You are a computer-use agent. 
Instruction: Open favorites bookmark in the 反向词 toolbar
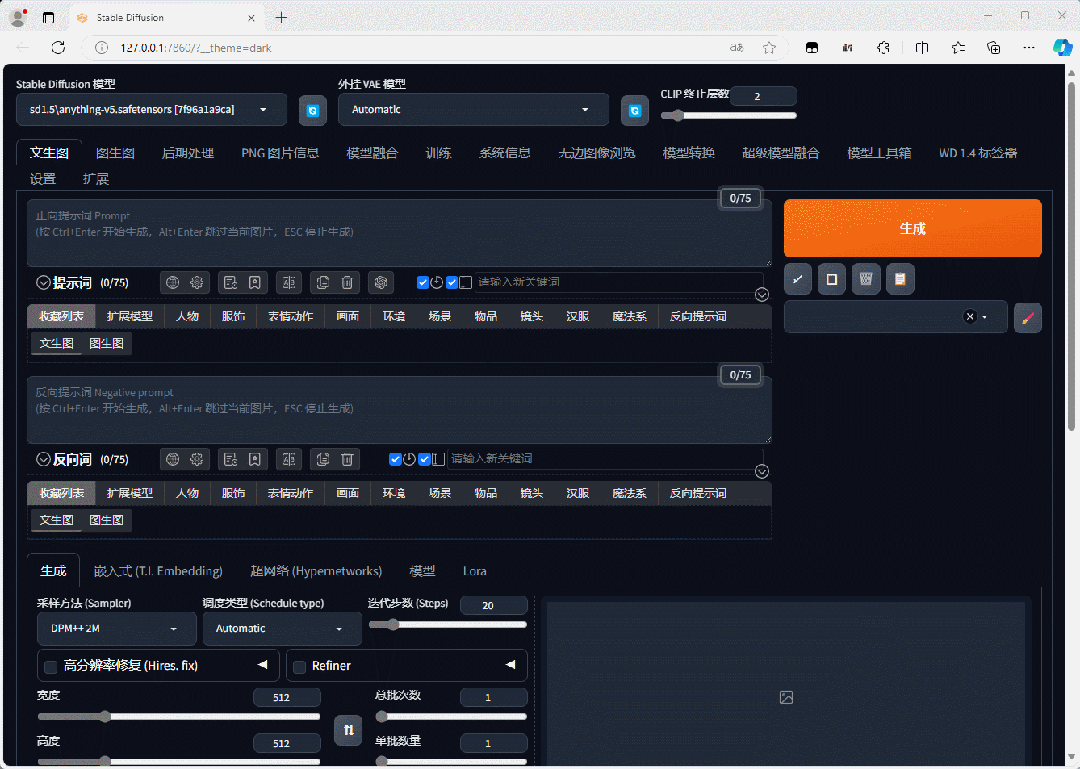[255, 460]
